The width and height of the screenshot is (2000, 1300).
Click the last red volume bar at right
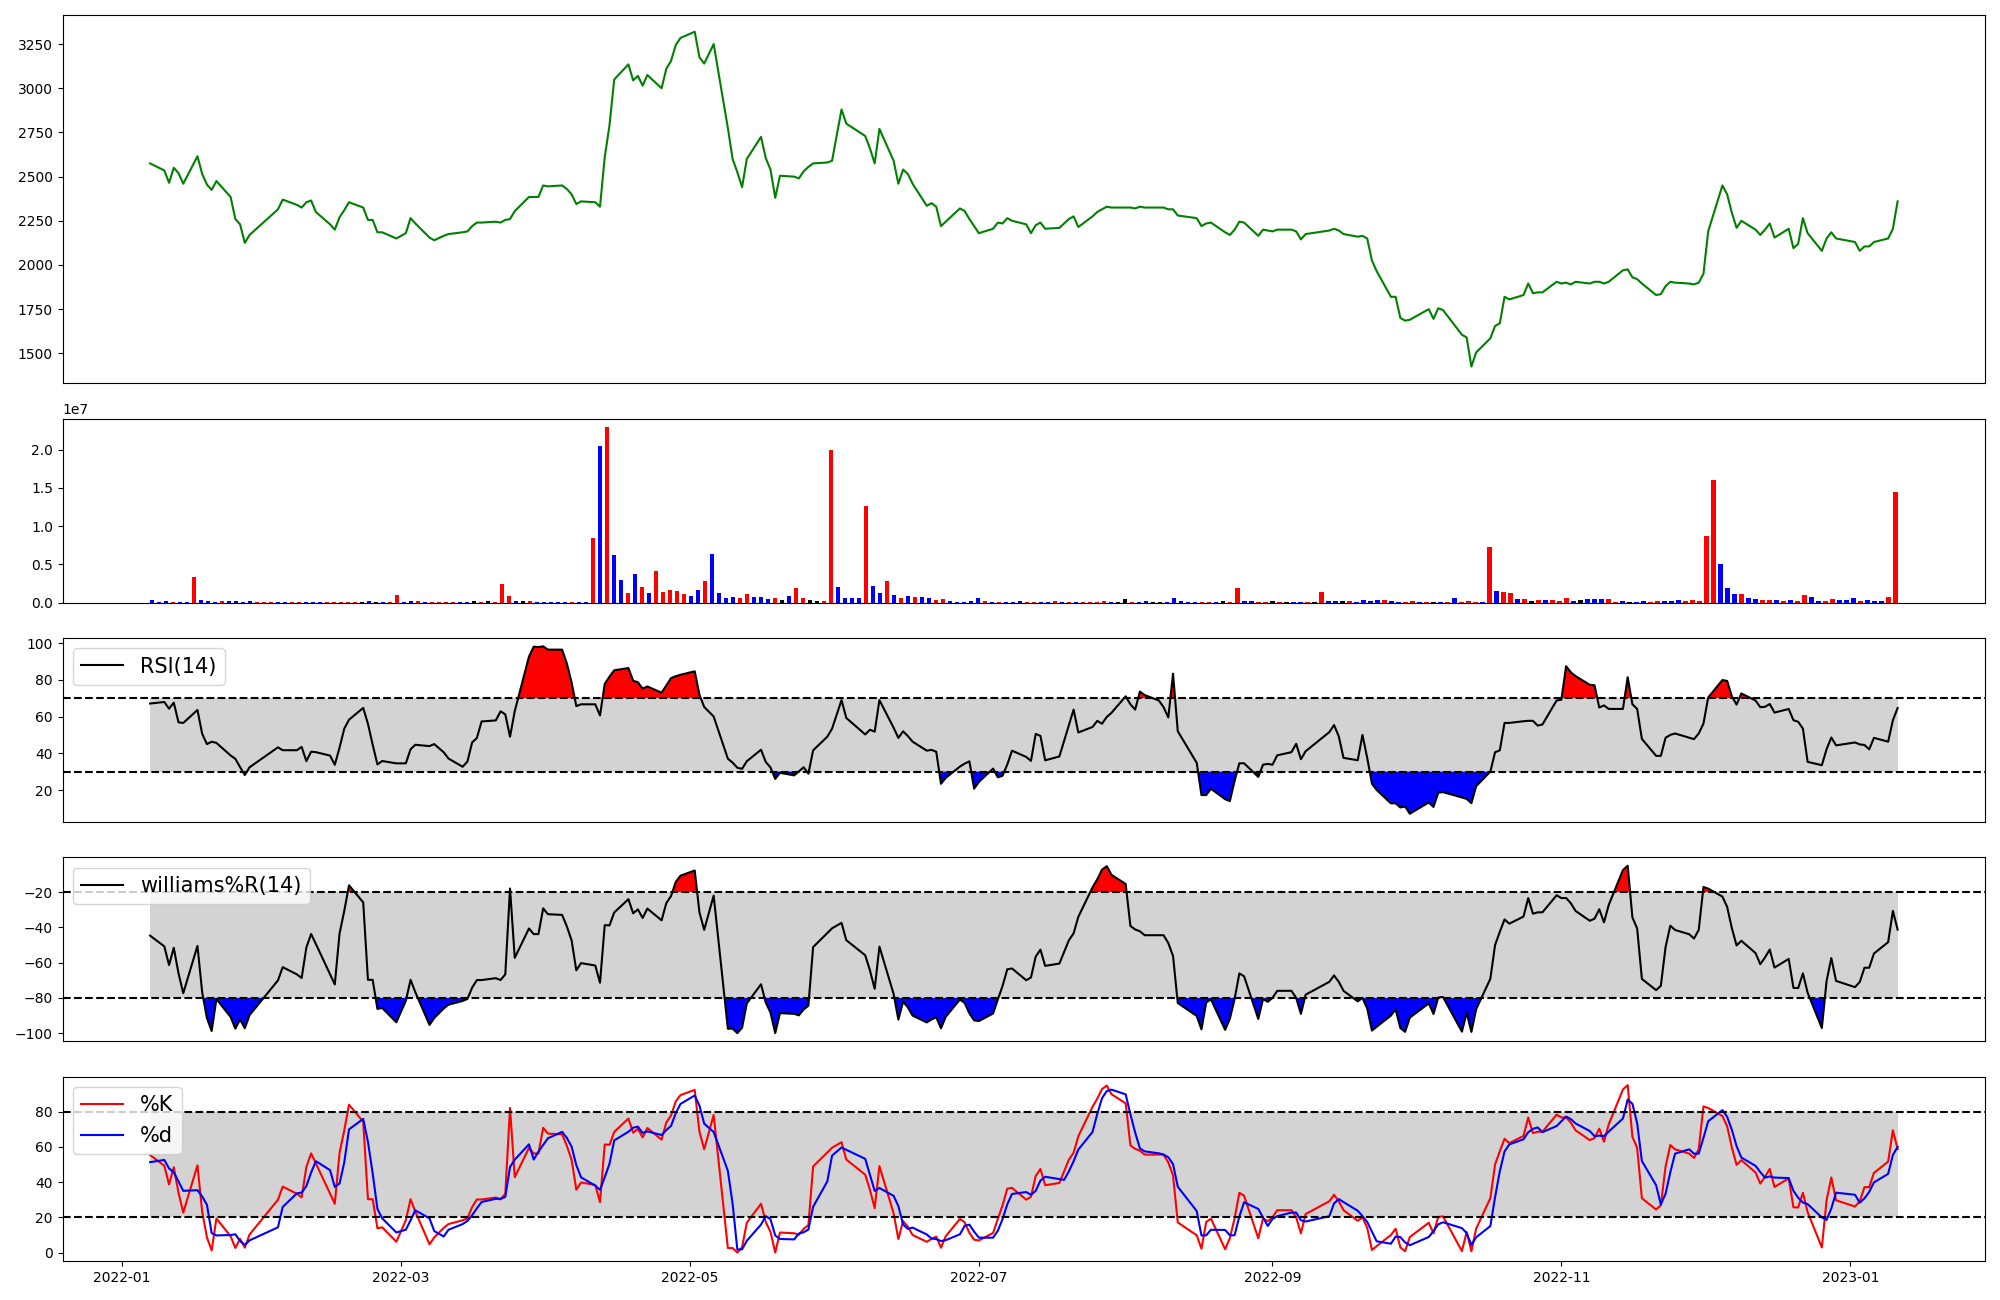pos(1895,547)
